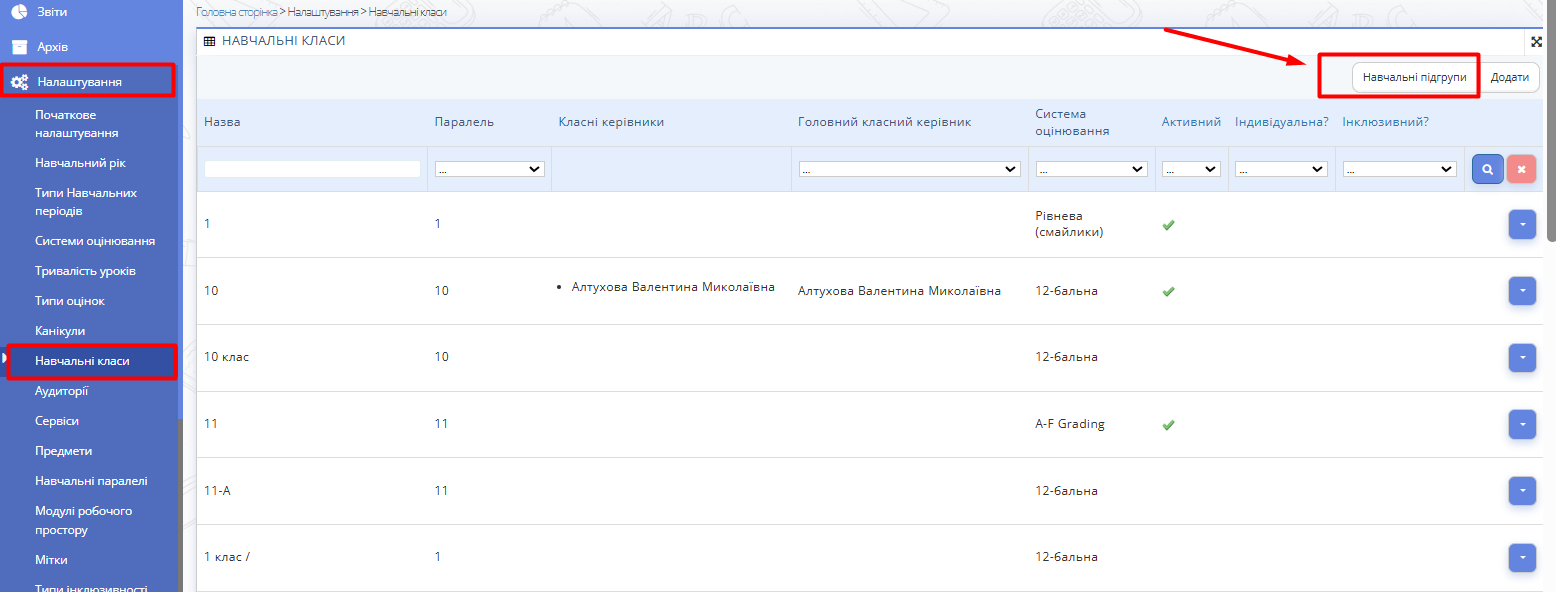Click the red clear-filter X button
1556x592 pixels.
click(1521, 169)
